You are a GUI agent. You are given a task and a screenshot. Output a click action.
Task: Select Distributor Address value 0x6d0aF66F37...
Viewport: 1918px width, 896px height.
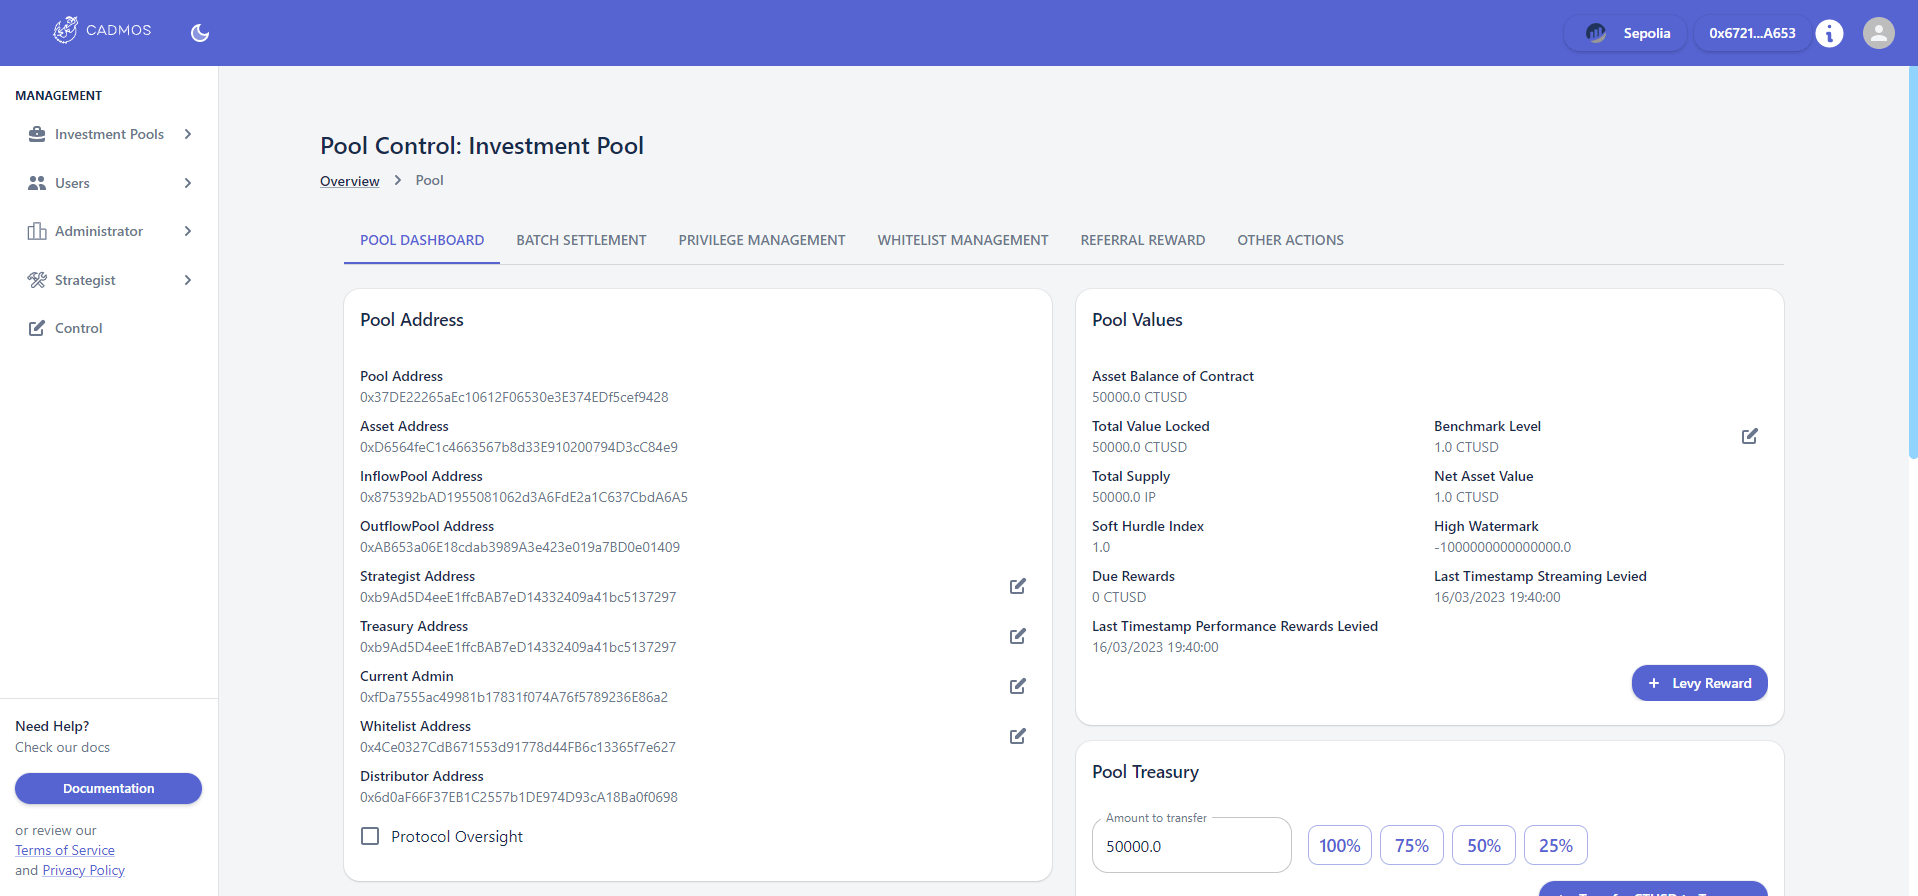pyautogui.click(x=519, y=797)
